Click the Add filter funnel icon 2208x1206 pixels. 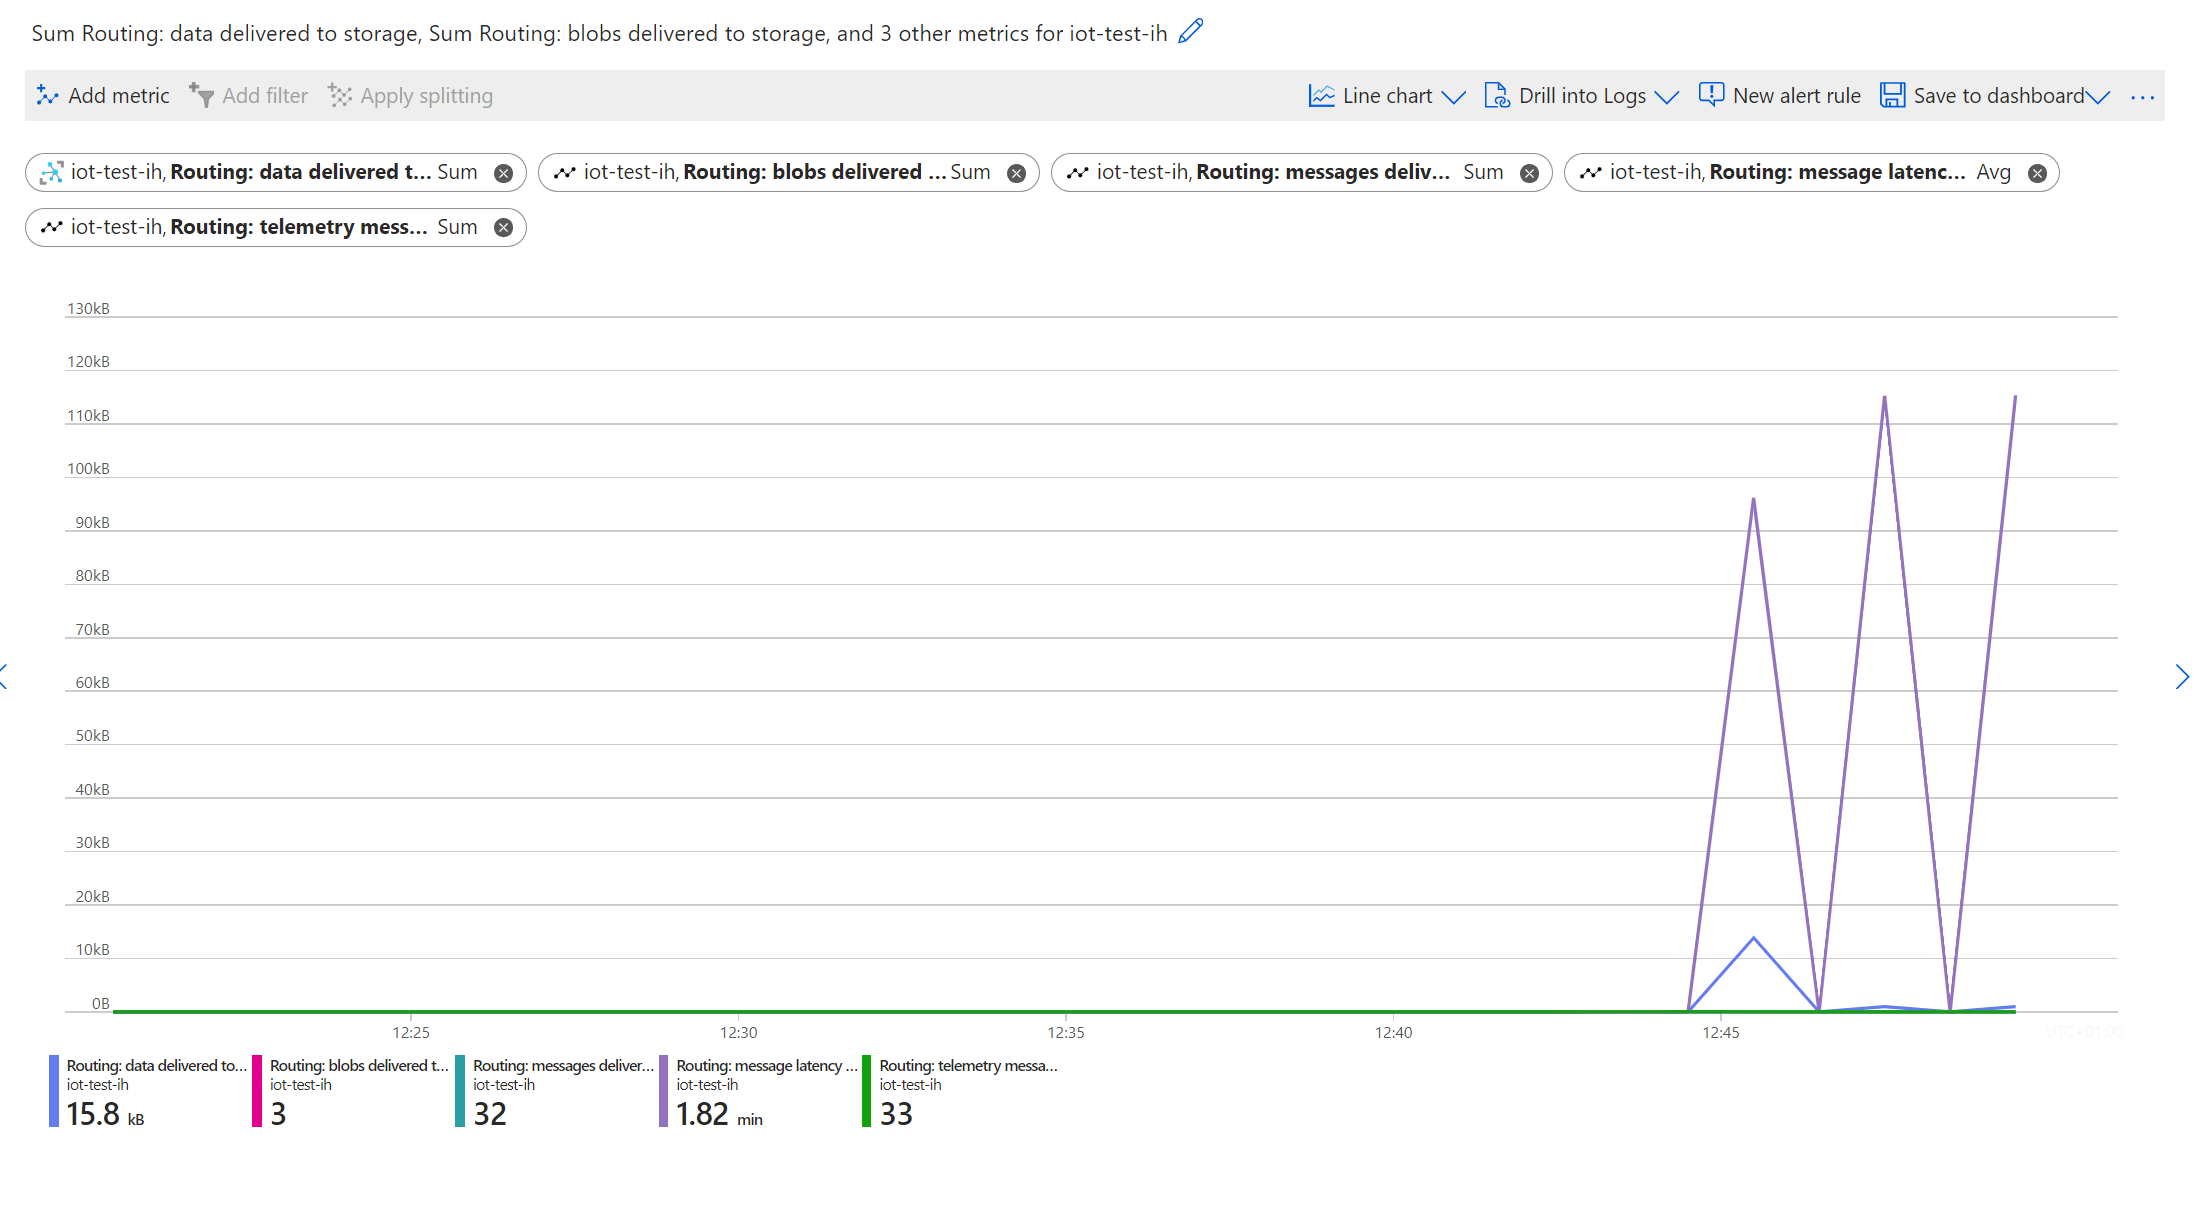(x=201, y=96)
